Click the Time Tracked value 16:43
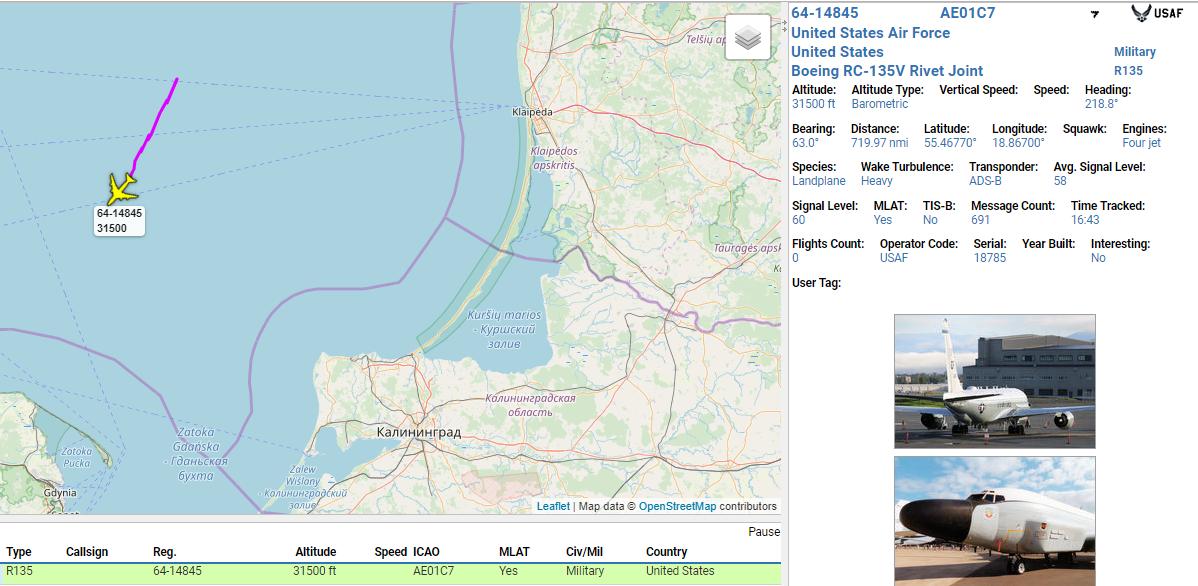Viewport: 1198px width, 586px height. click(1085, 220)
